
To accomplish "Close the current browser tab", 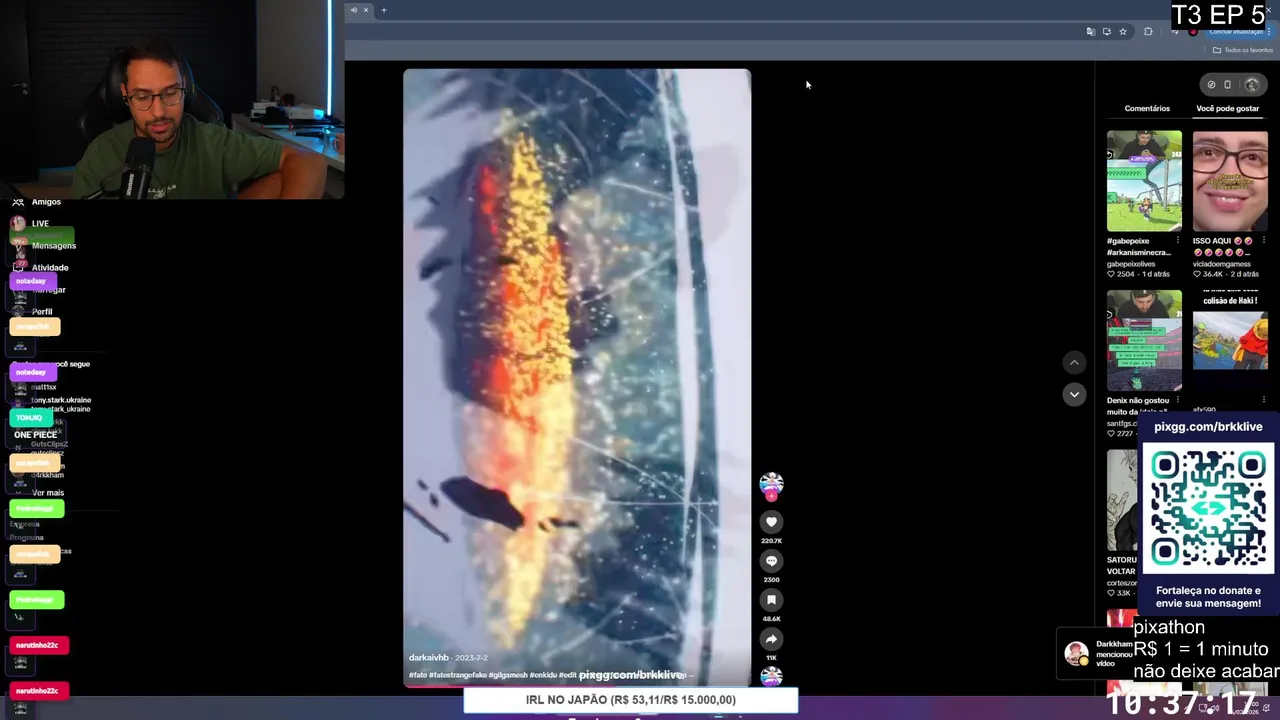I will tap(365, 10).
